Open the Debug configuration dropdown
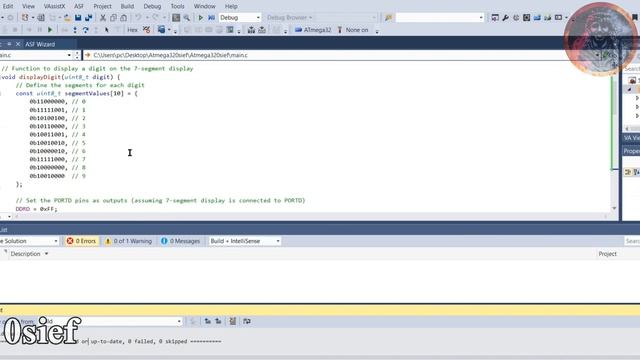The width and height of the screenshot is (640, 360). pyautogui.click(x=240, y=18)
